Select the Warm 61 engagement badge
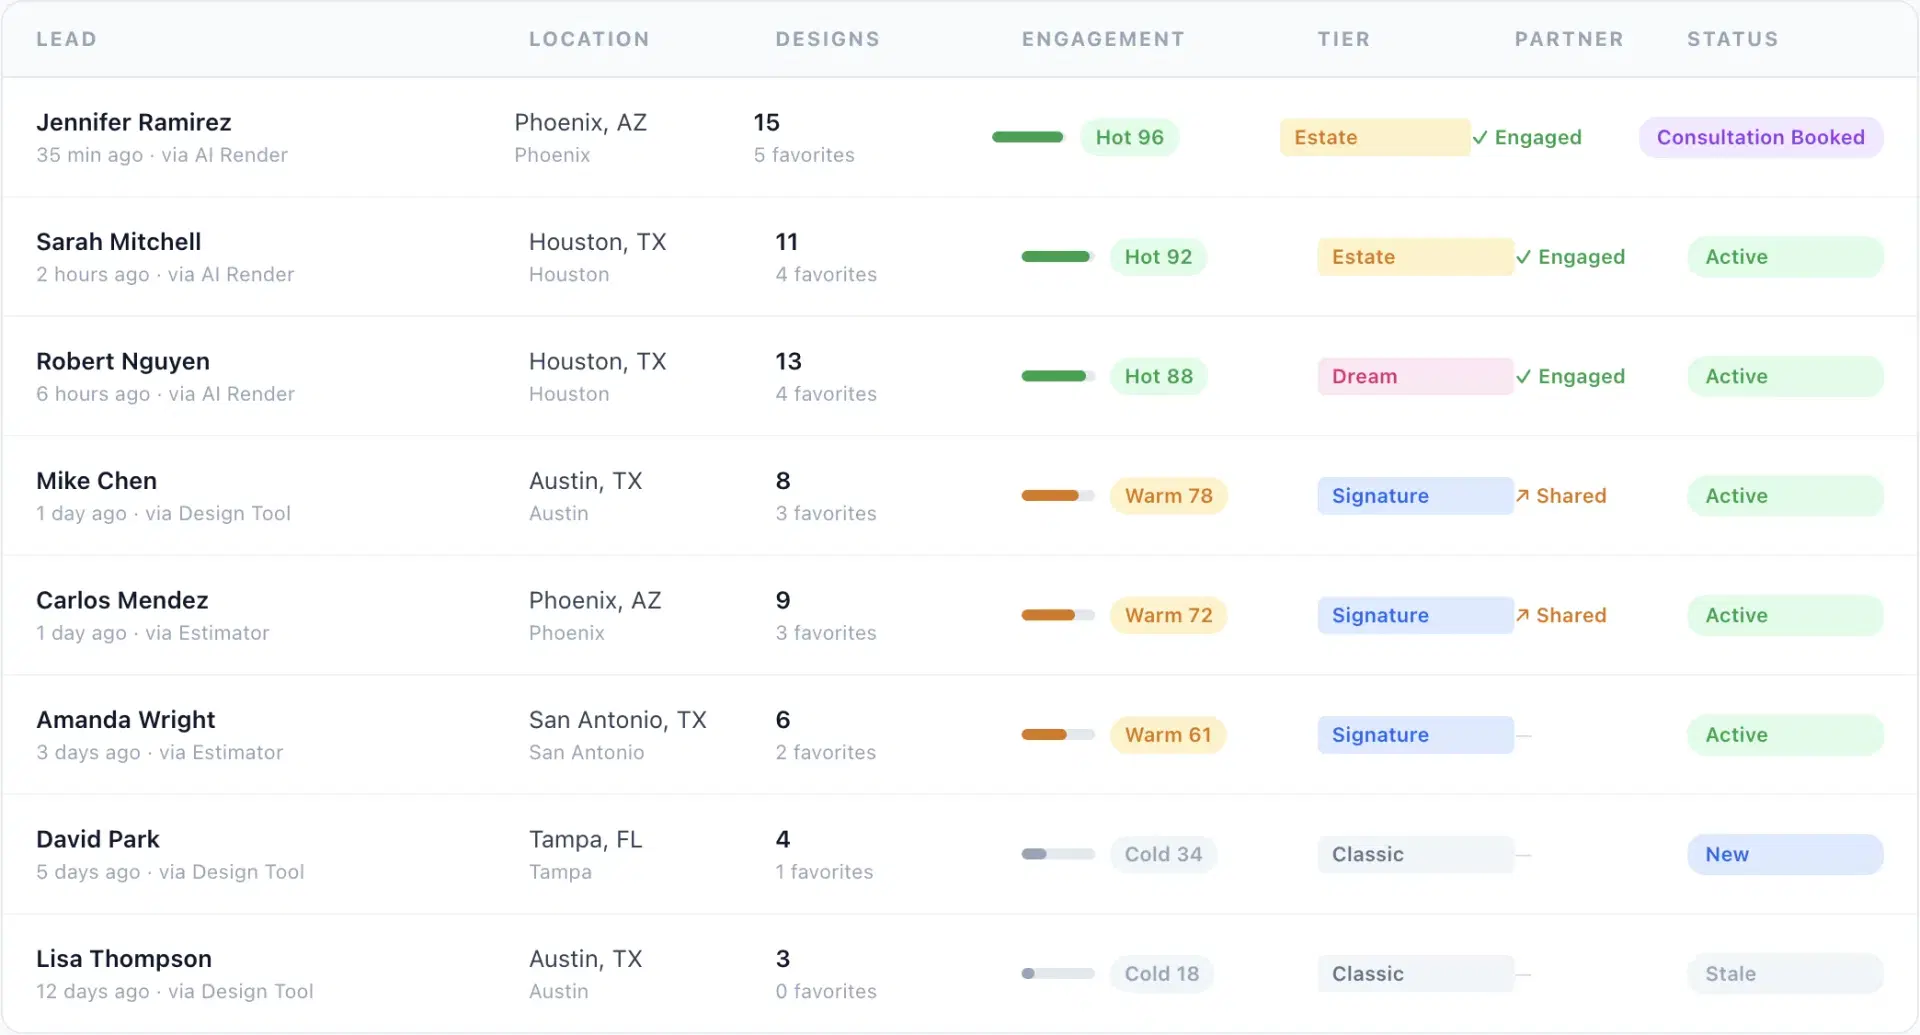 pyautogui.click(x=1167, y=735)
